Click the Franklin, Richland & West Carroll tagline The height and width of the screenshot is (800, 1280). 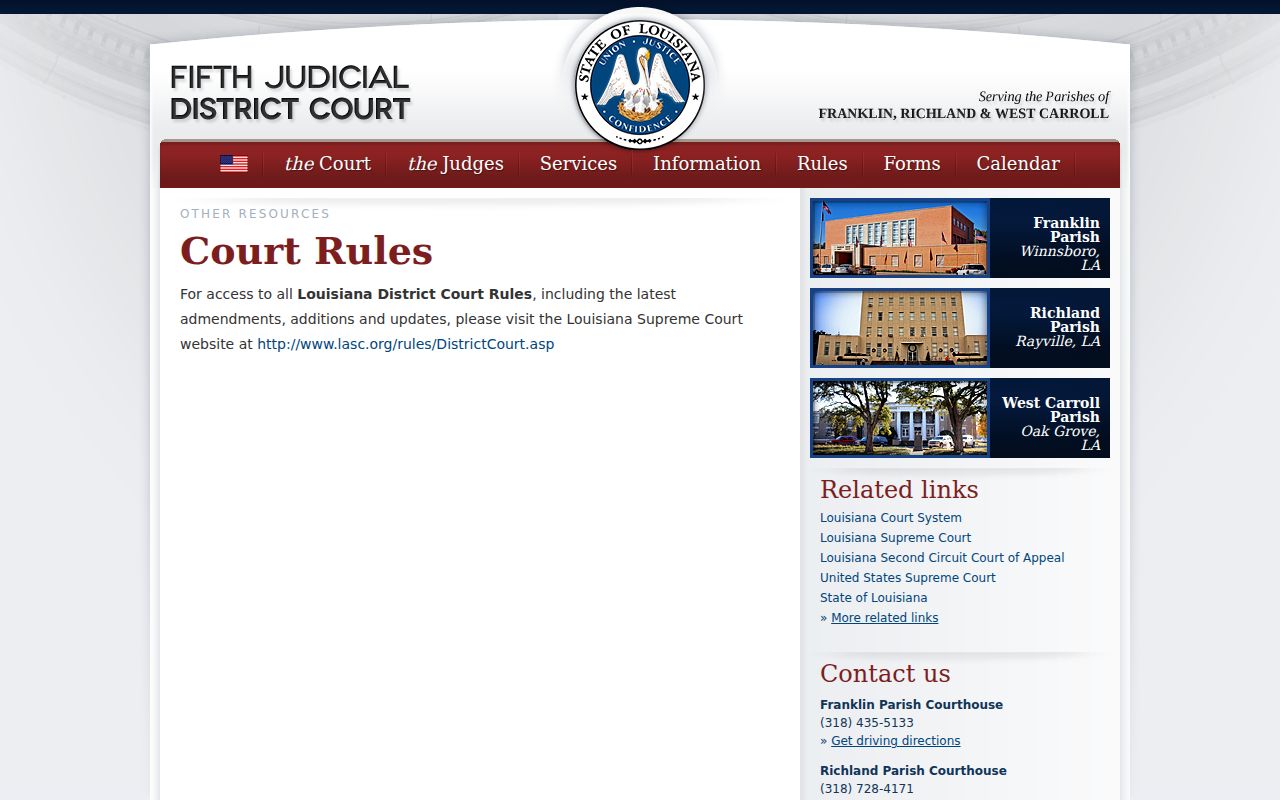(x=963, y=114)
